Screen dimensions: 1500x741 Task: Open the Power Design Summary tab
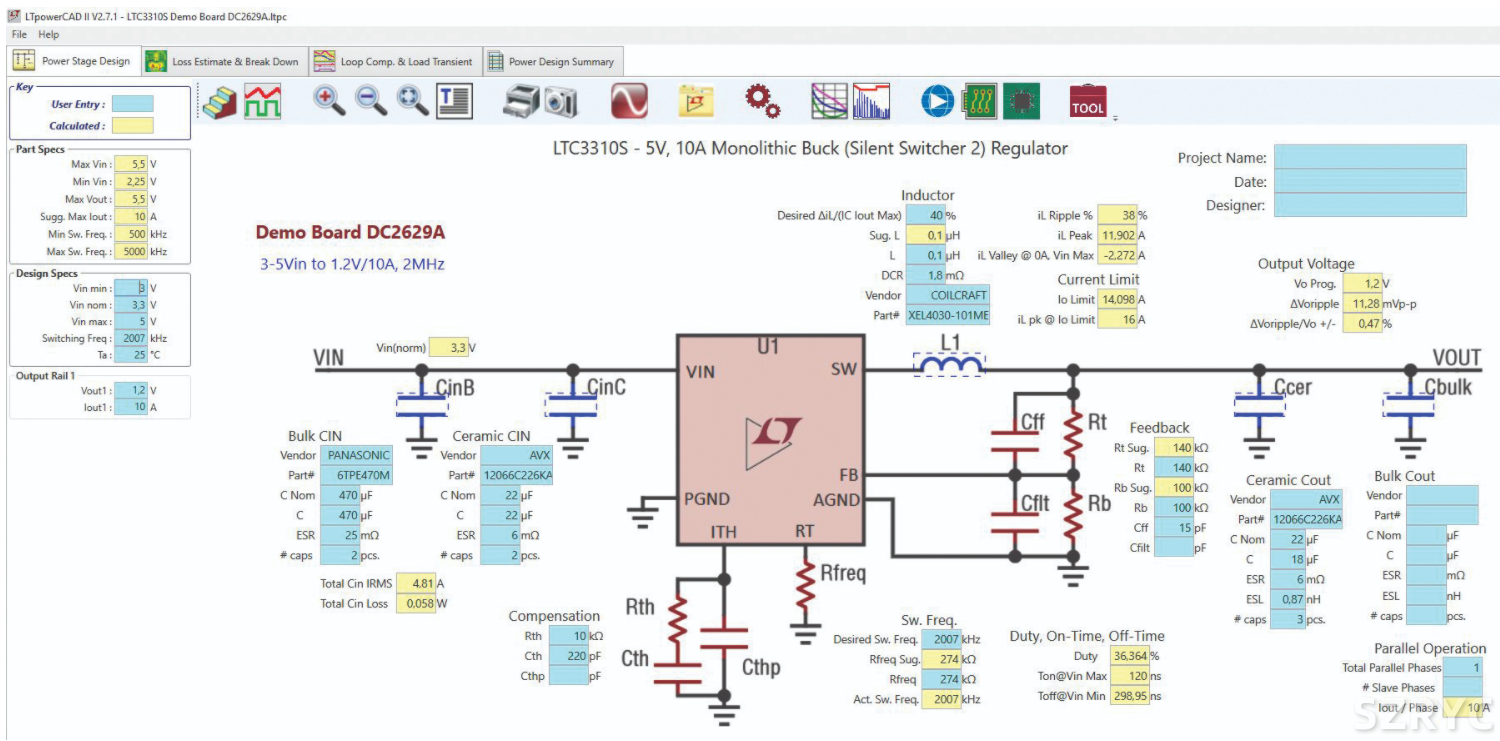click(x=551, y=61)
